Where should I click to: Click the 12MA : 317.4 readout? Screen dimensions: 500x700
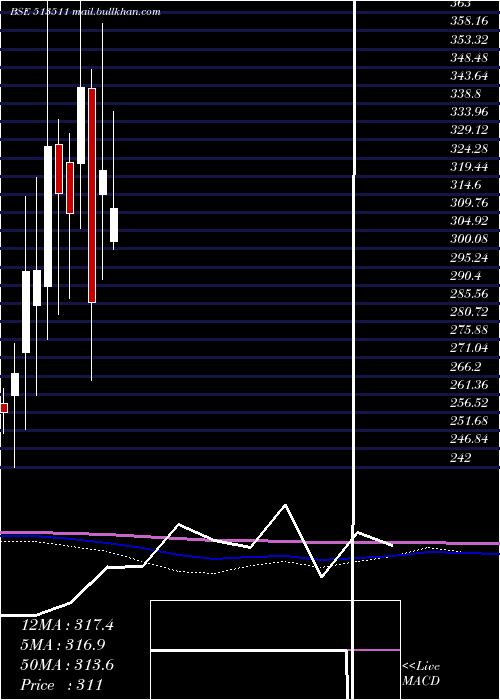coord(67,625)
